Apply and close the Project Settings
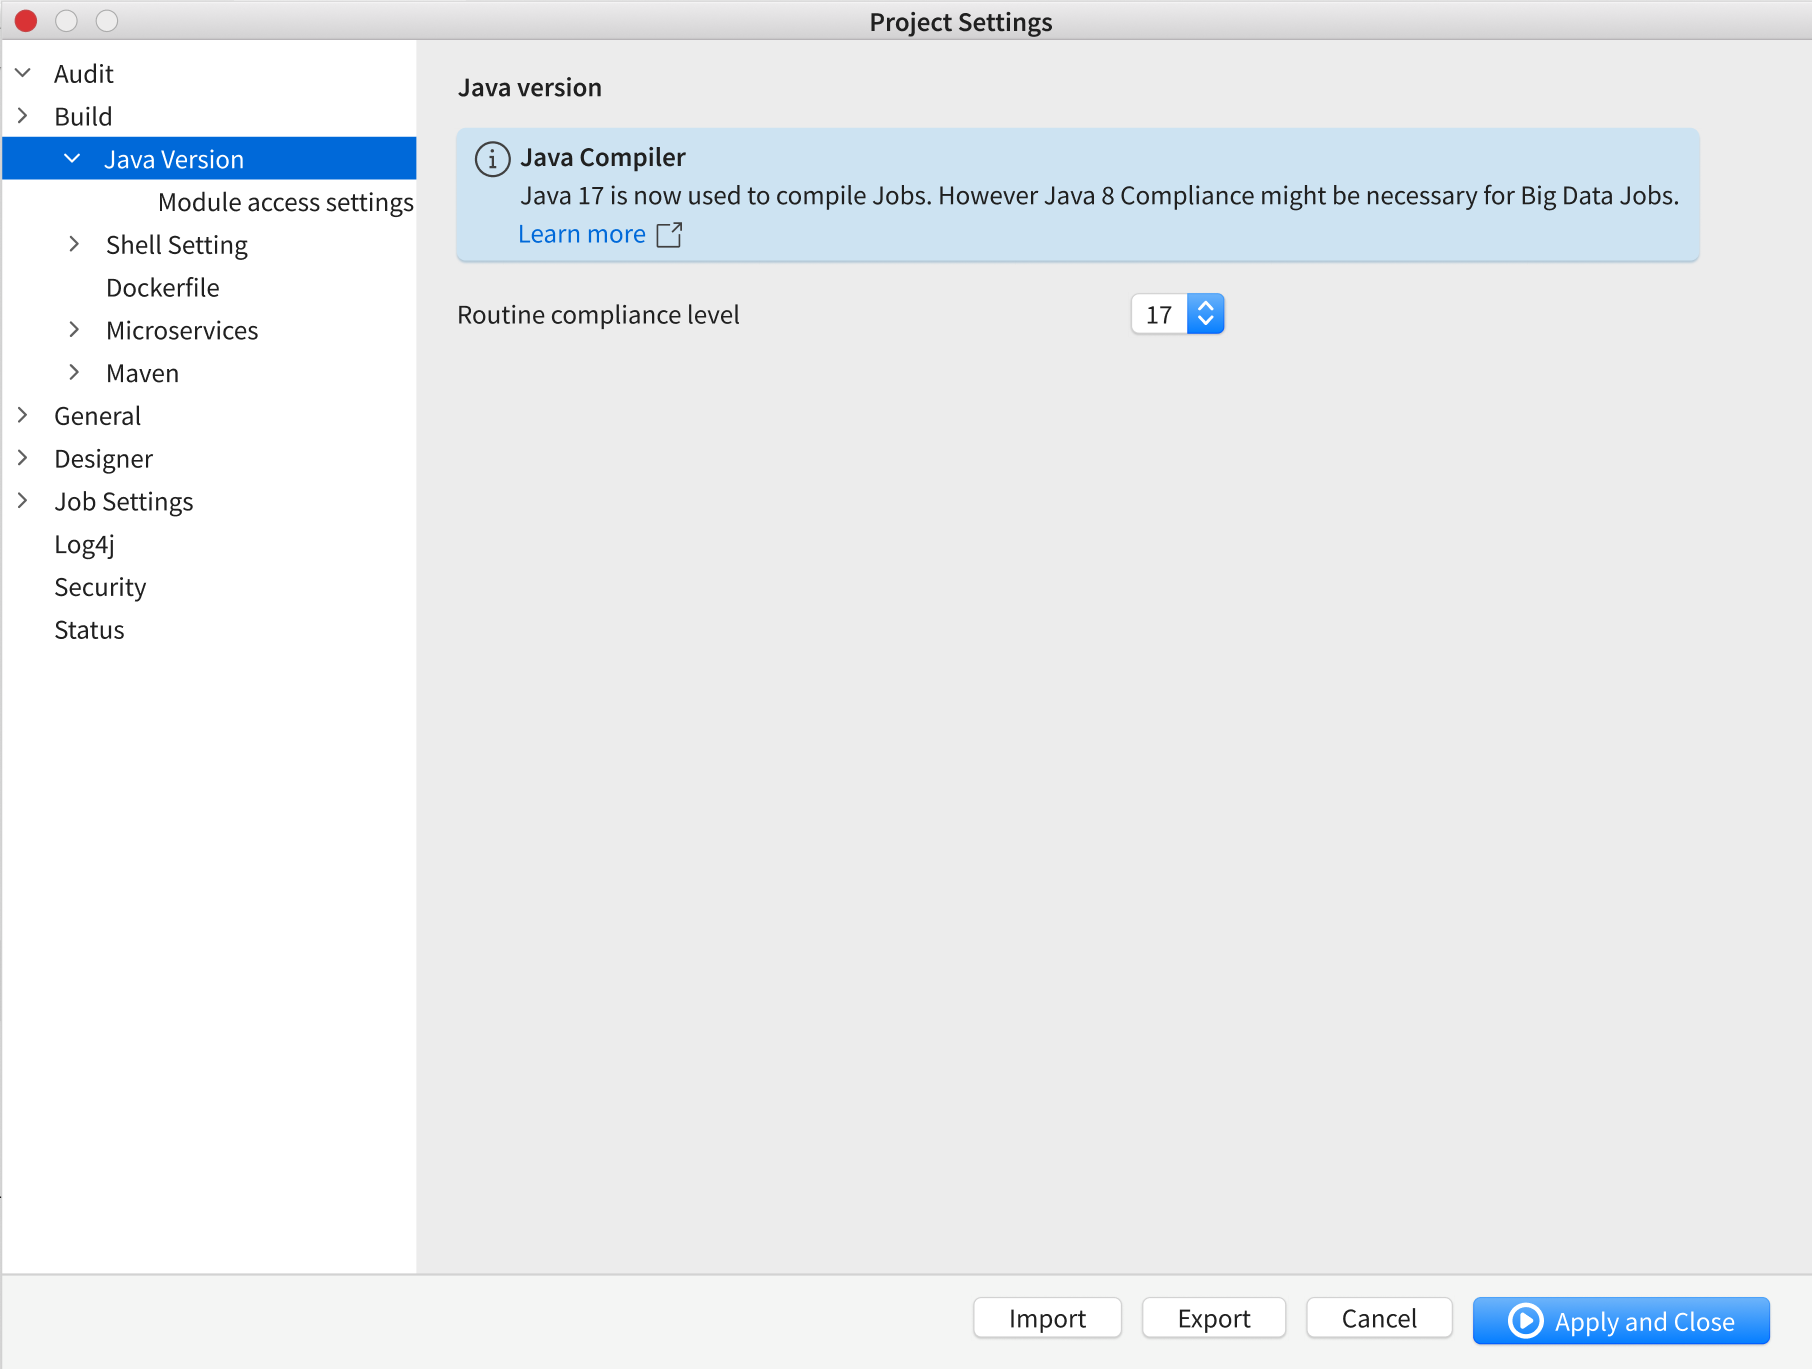 1620,1320
